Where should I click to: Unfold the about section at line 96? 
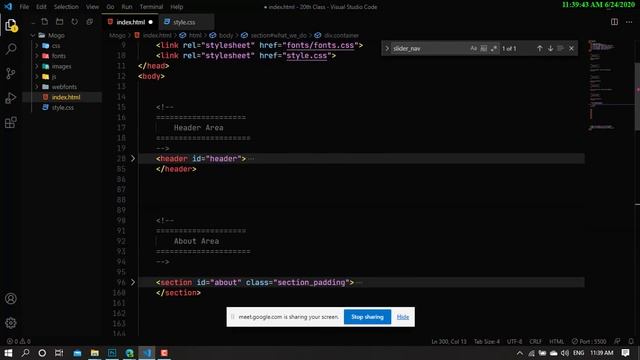point(133,282)
